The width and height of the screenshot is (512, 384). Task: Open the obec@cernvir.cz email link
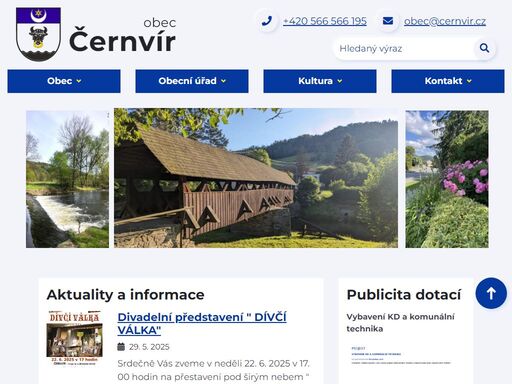pos(445,21)
